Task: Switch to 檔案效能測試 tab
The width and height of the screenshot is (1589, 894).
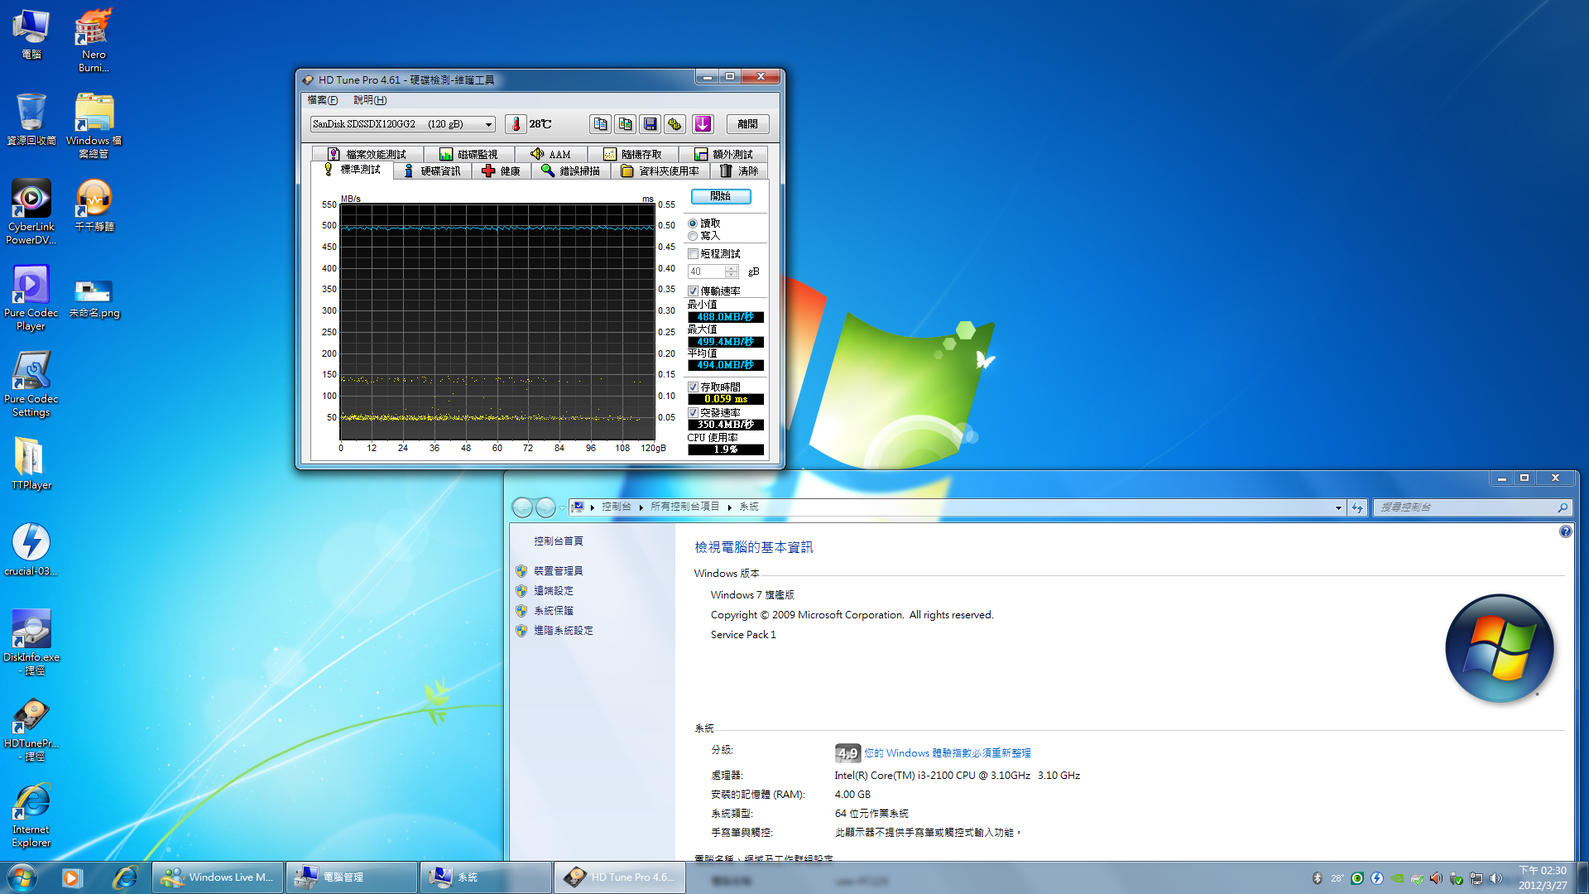Action: click(367, 154)
